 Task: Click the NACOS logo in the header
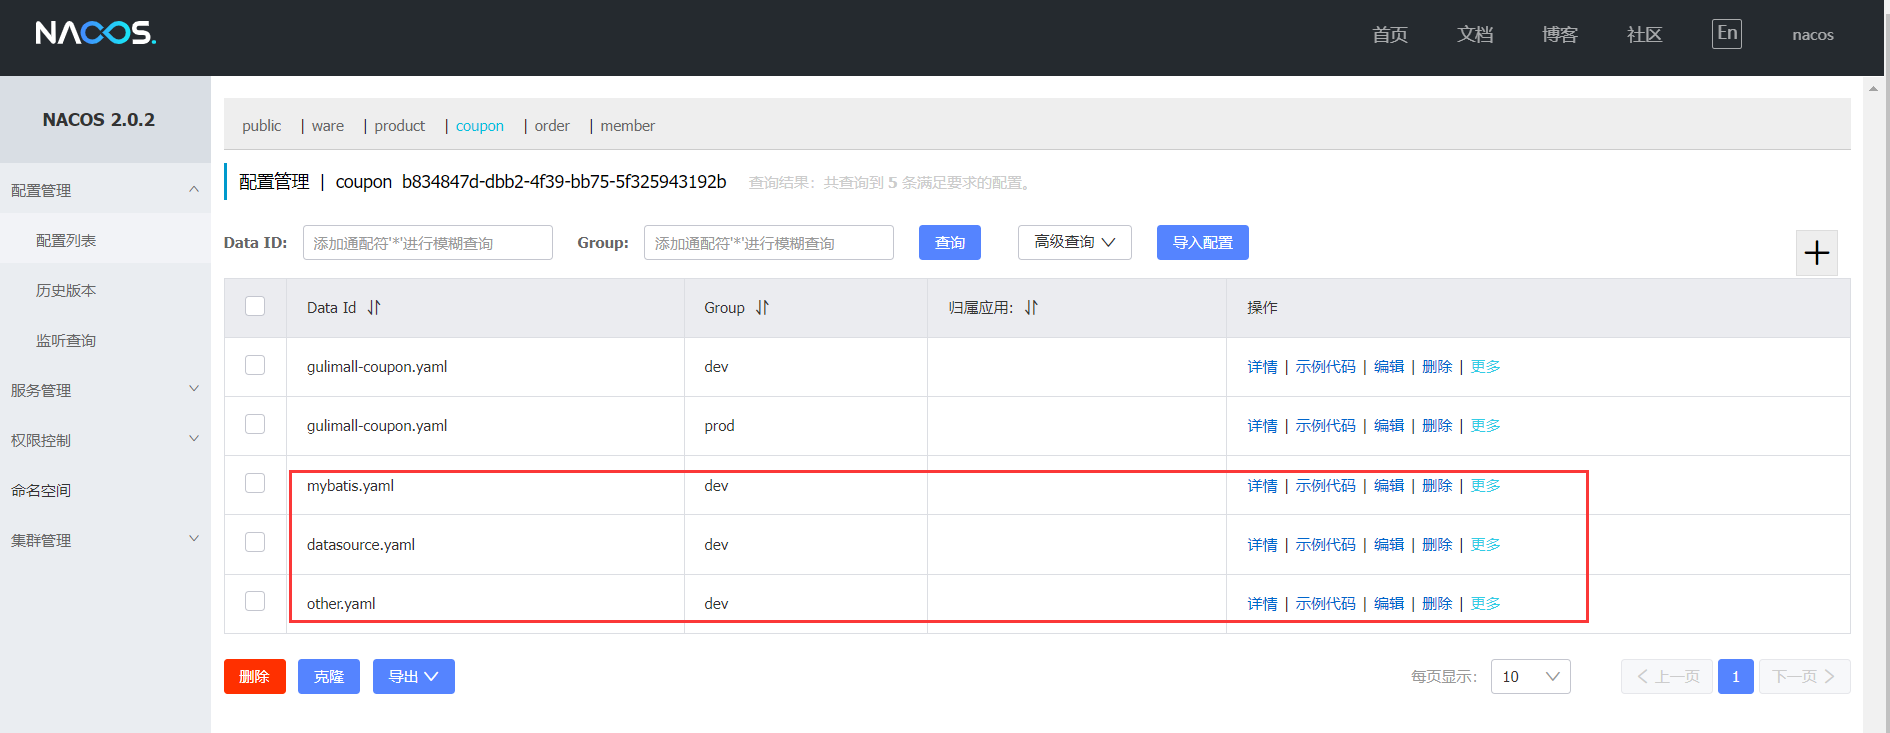coord(96,33)
